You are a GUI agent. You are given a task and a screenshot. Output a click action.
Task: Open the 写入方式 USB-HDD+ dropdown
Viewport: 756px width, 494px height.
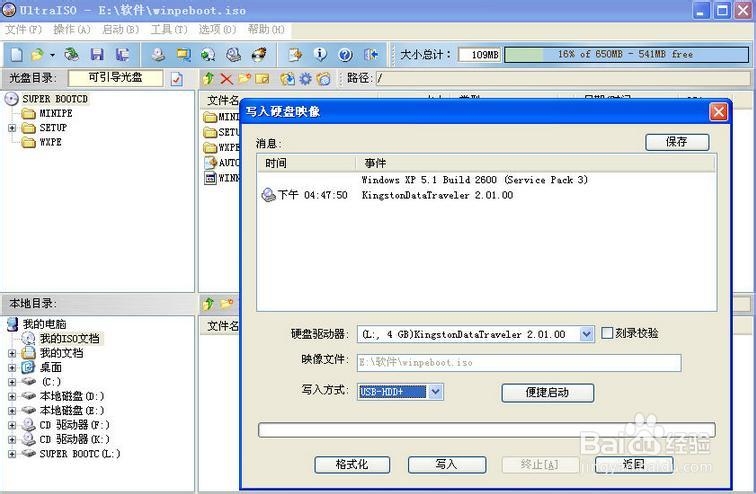(x=435, y=392)
